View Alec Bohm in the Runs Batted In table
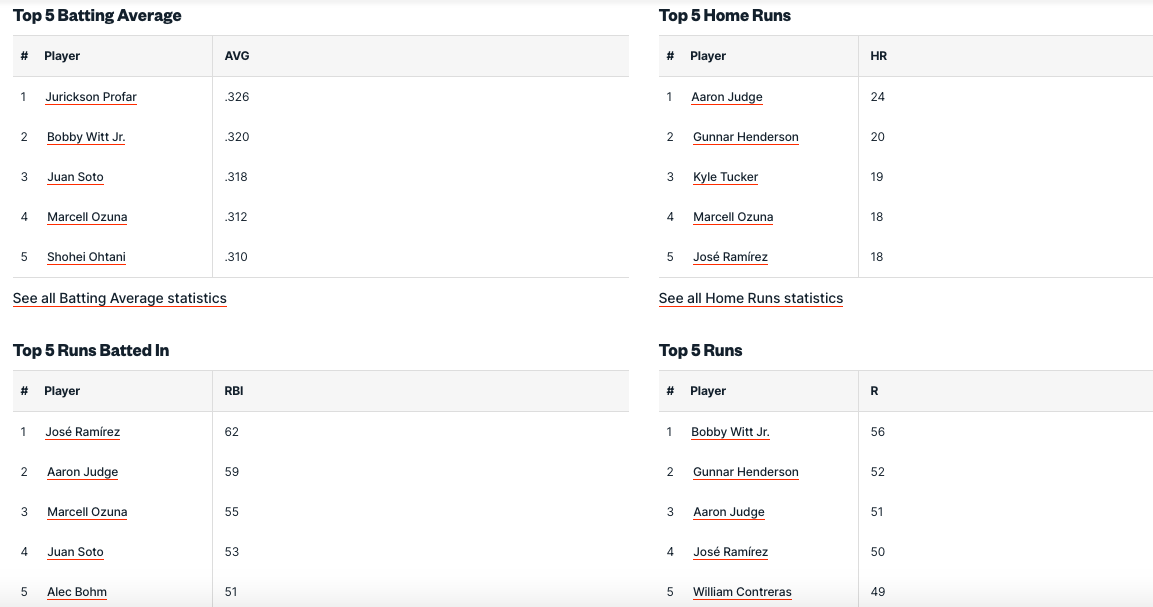Image resolution: width=1153 pixels, height=607 pixels. coord(77,592)
